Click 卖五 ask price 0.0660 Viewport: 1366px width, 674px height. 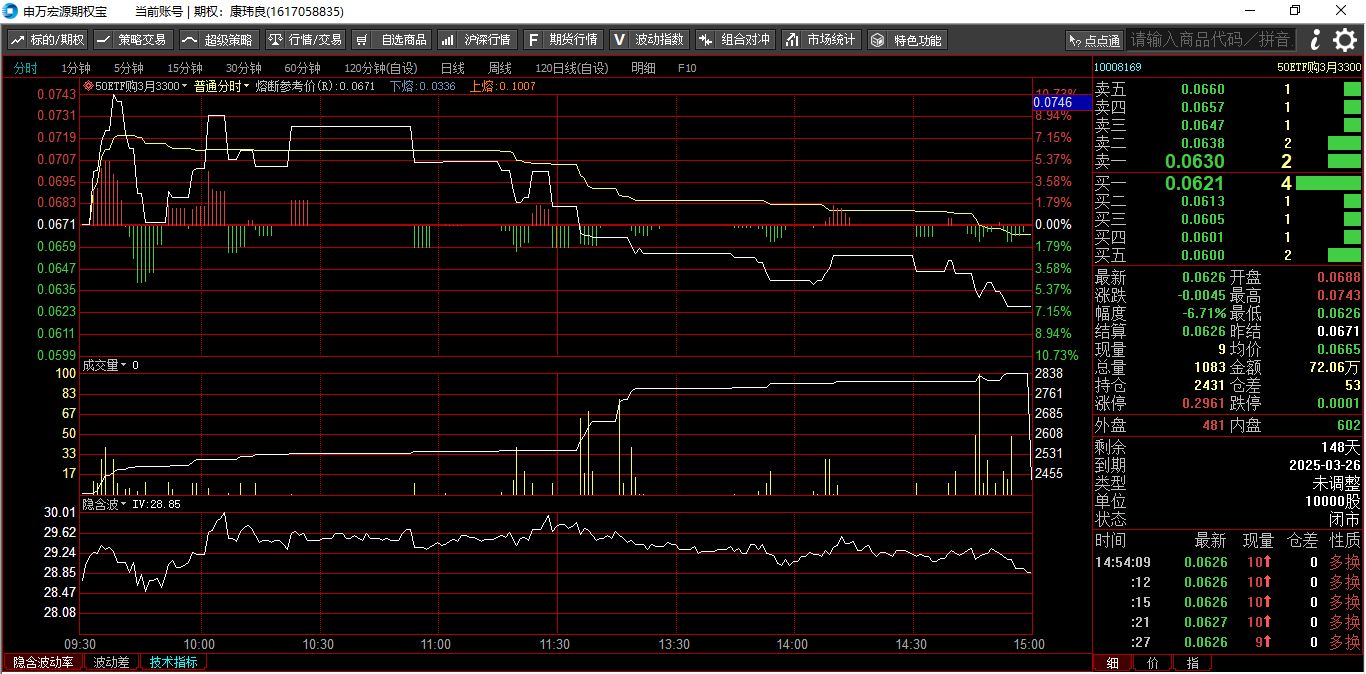pos(1202,89)
